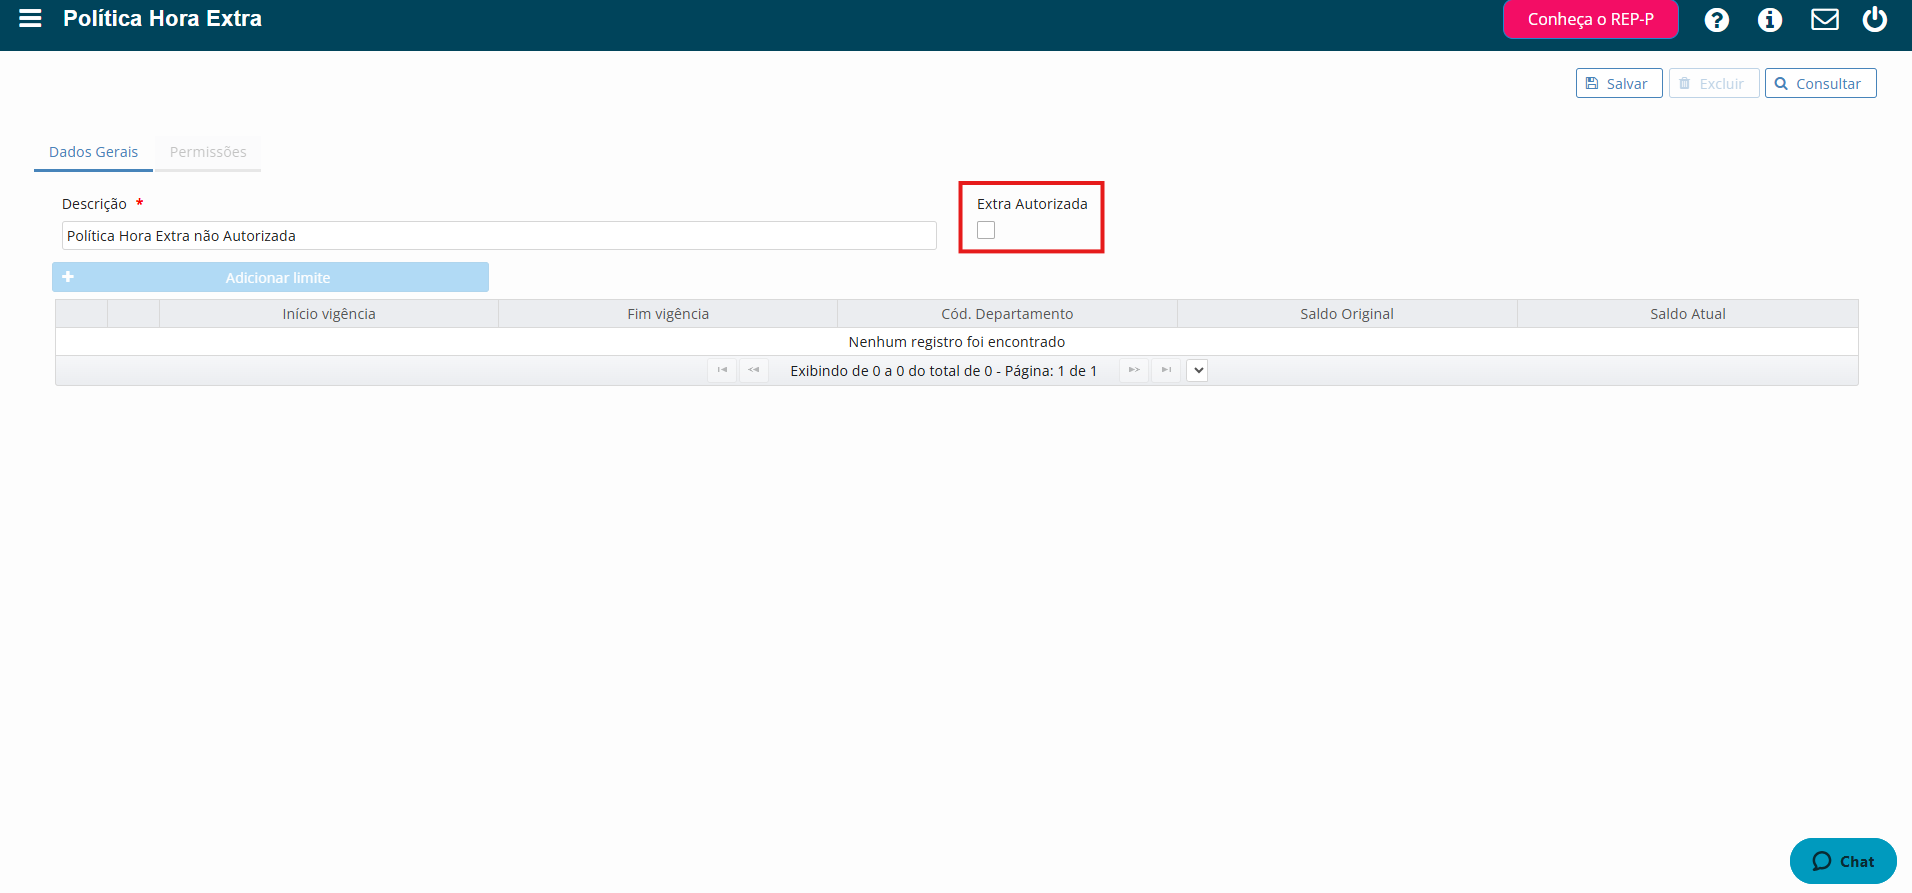1912x893 pixels.
Task: Click the Cód. Departamento column header
Action: point(1007,314)
